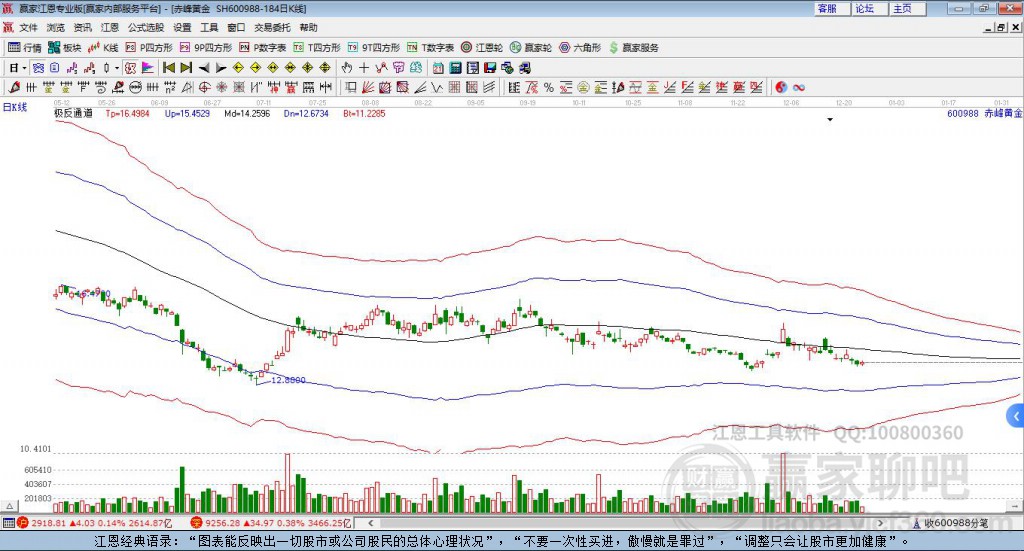Open the 行情 market quotes view
Screen dimensions: 1024x551
coord(25,48)
